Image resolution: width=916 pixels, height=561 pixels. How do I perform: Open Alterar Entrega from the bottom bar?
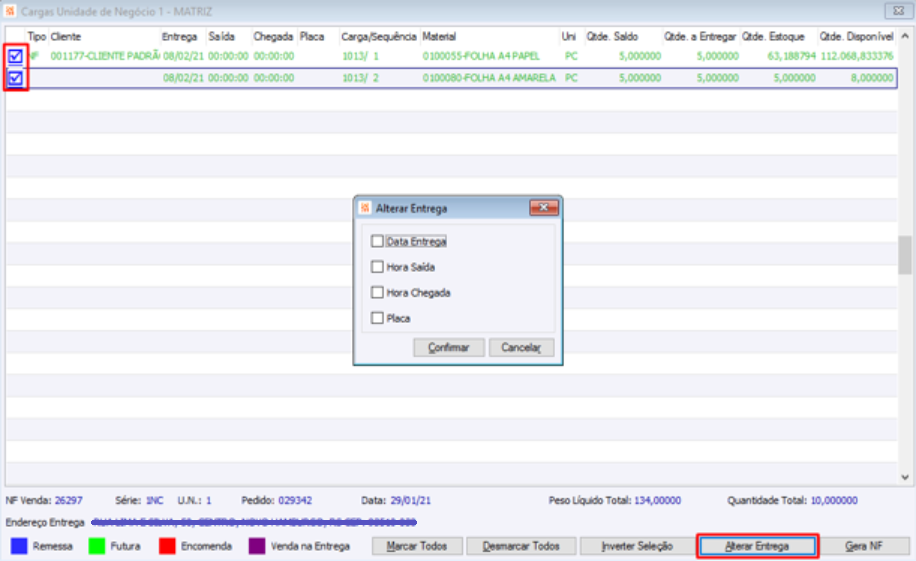[x=757, y=546]
